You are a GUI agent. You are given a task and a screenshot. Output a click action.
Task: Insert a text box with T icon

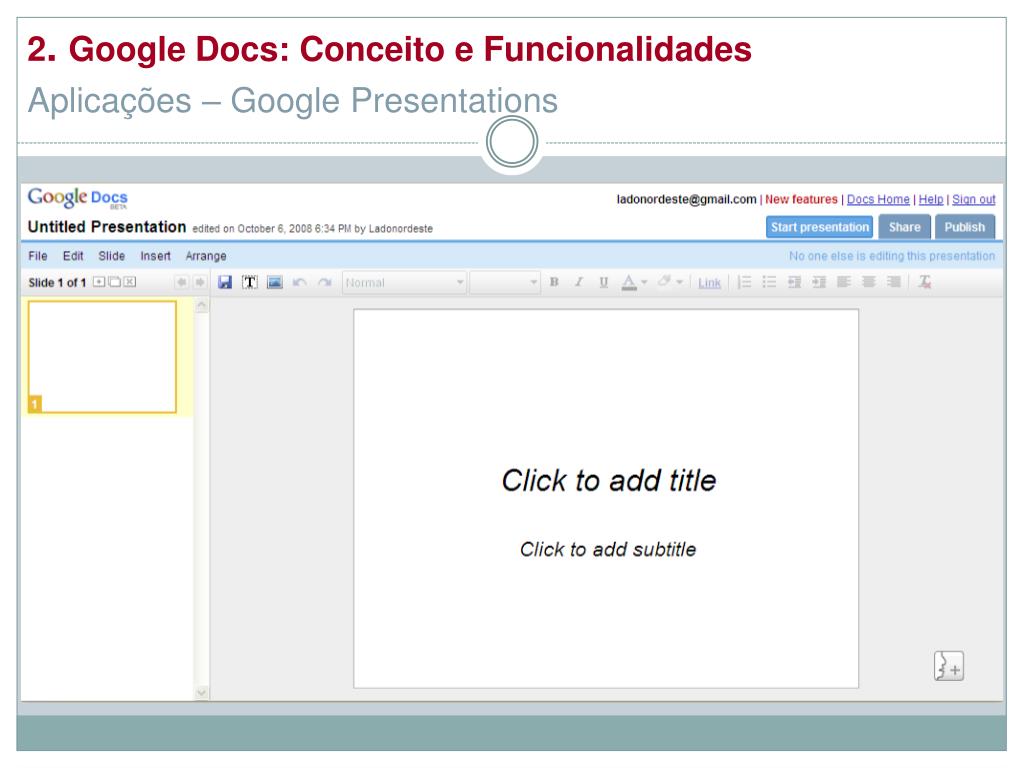249,282
